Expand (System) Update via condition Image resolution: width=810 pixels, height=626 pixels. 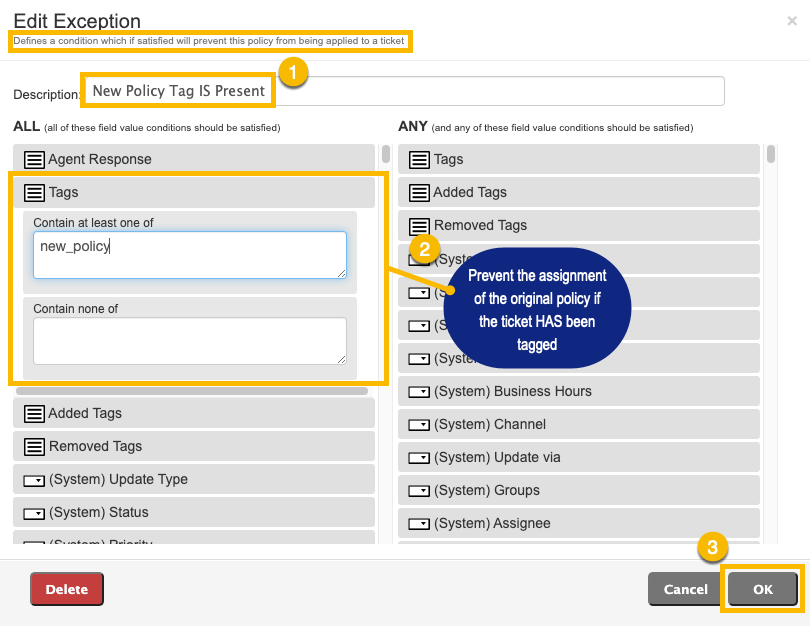pos(579,457)
